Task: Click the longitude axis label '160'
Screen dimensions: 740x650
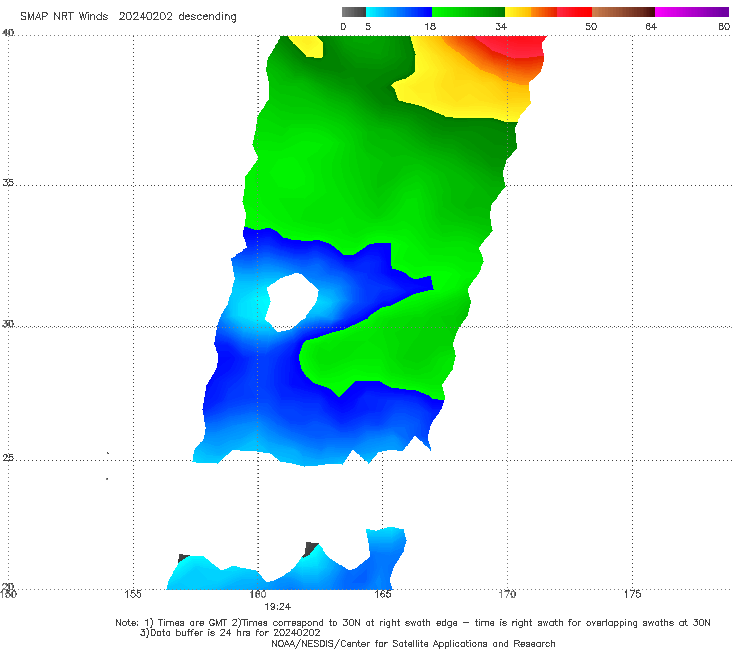Action: click(x=258, y=594)
